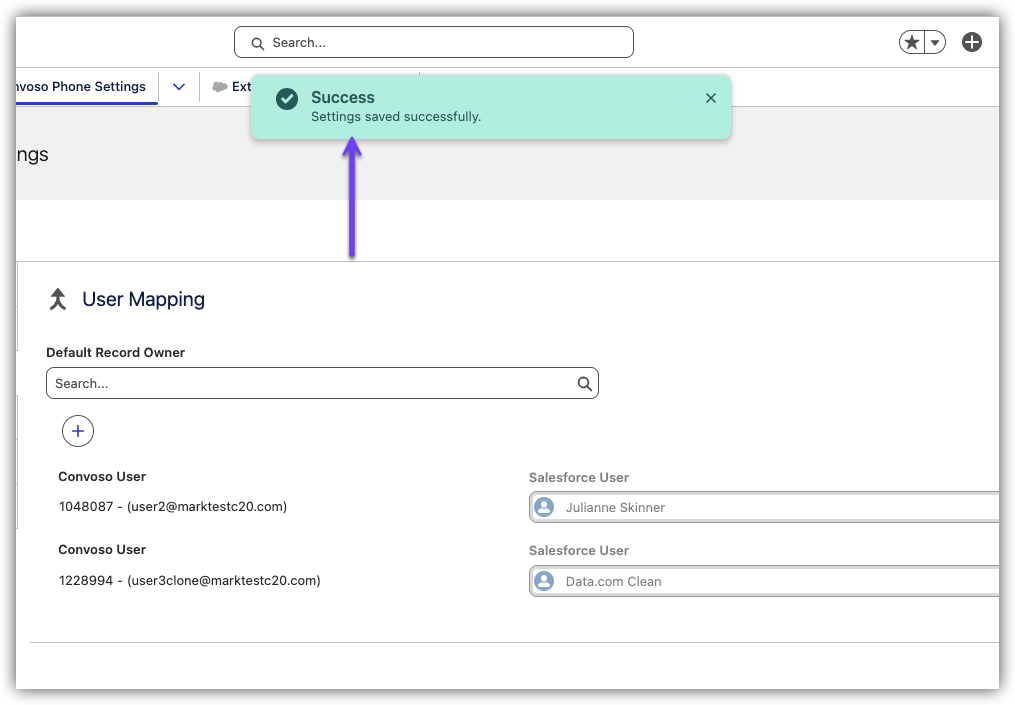Add a new user mapping with plus button
The width and height of the screenshot is (1015, 705).
pyautogui.click(x=78, y=431)
